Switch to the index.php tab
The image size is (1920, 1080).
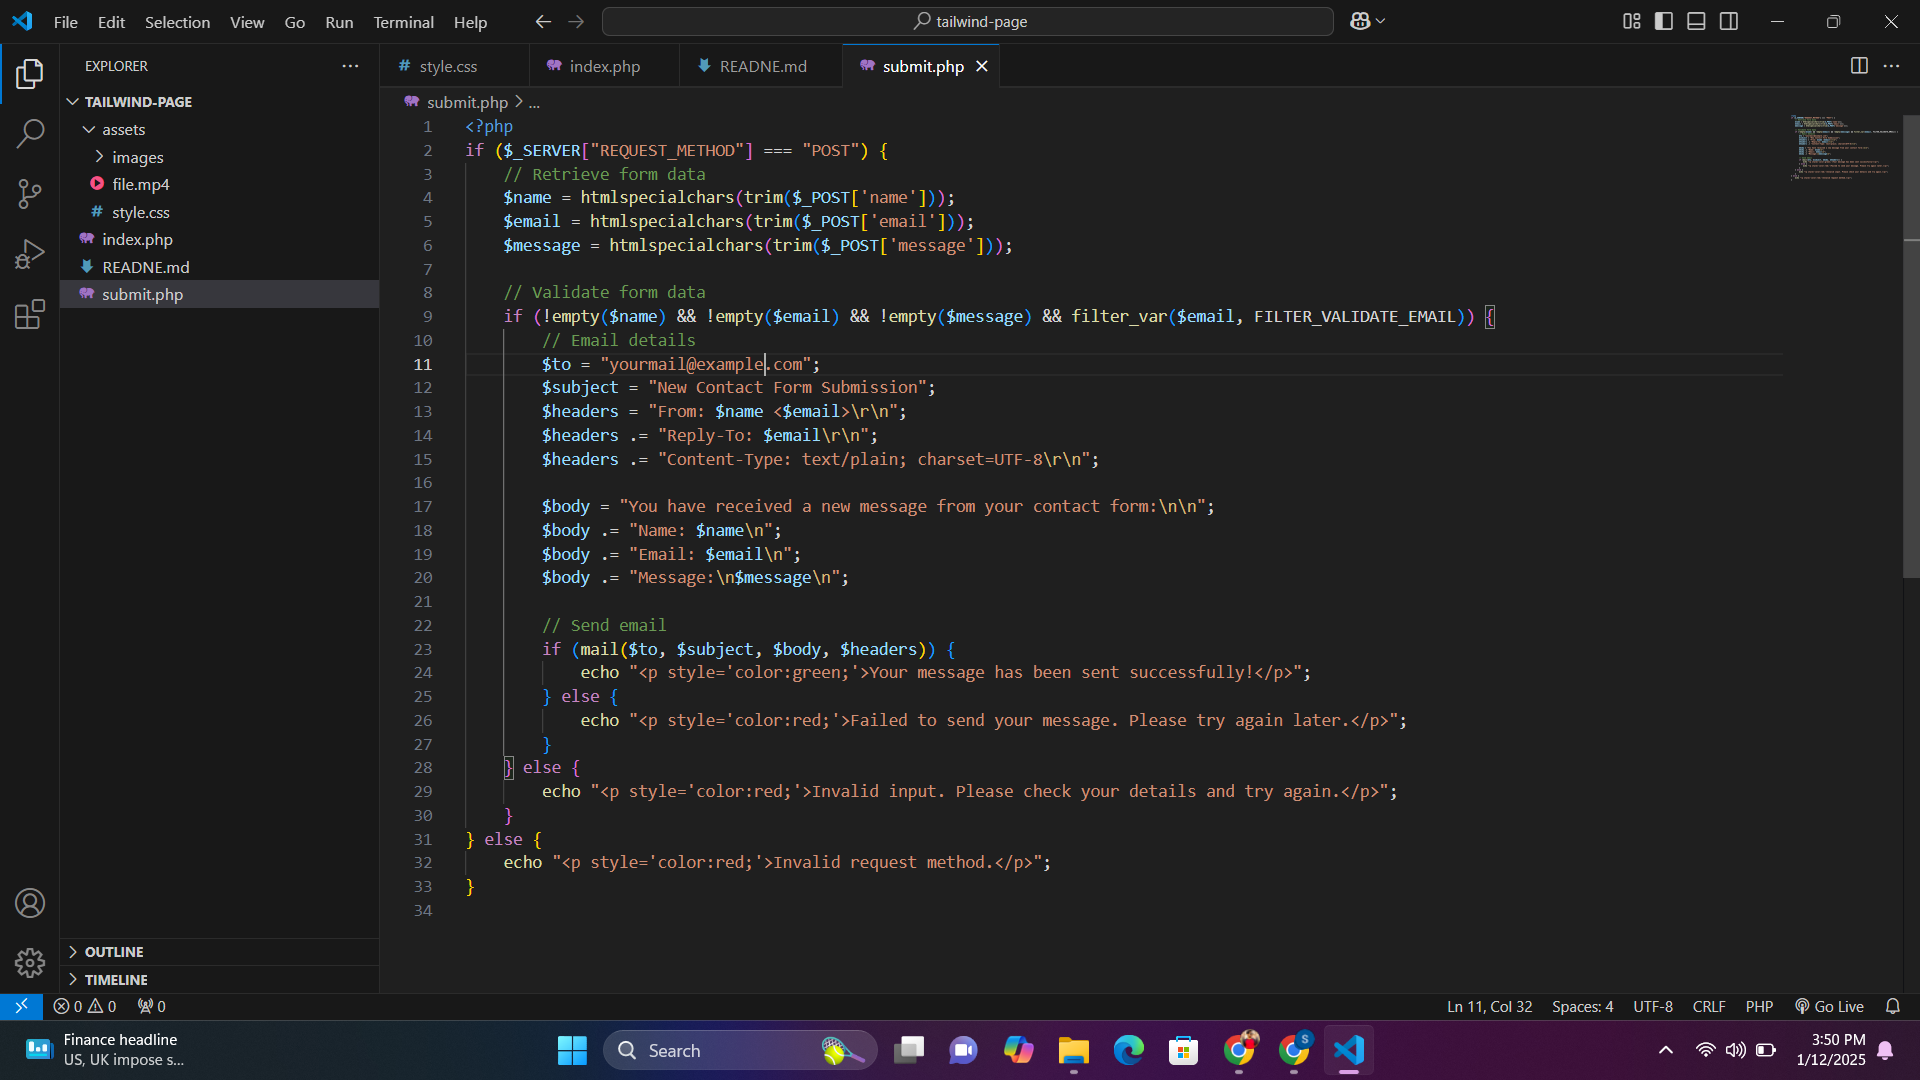click(604, 66)
